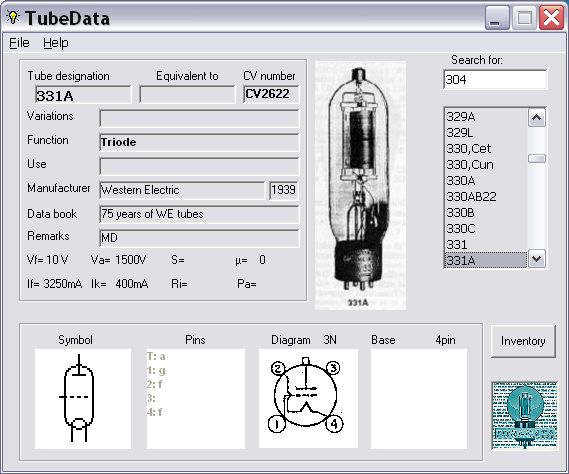
Task: Open the Help menu
Action: point(56,43)
